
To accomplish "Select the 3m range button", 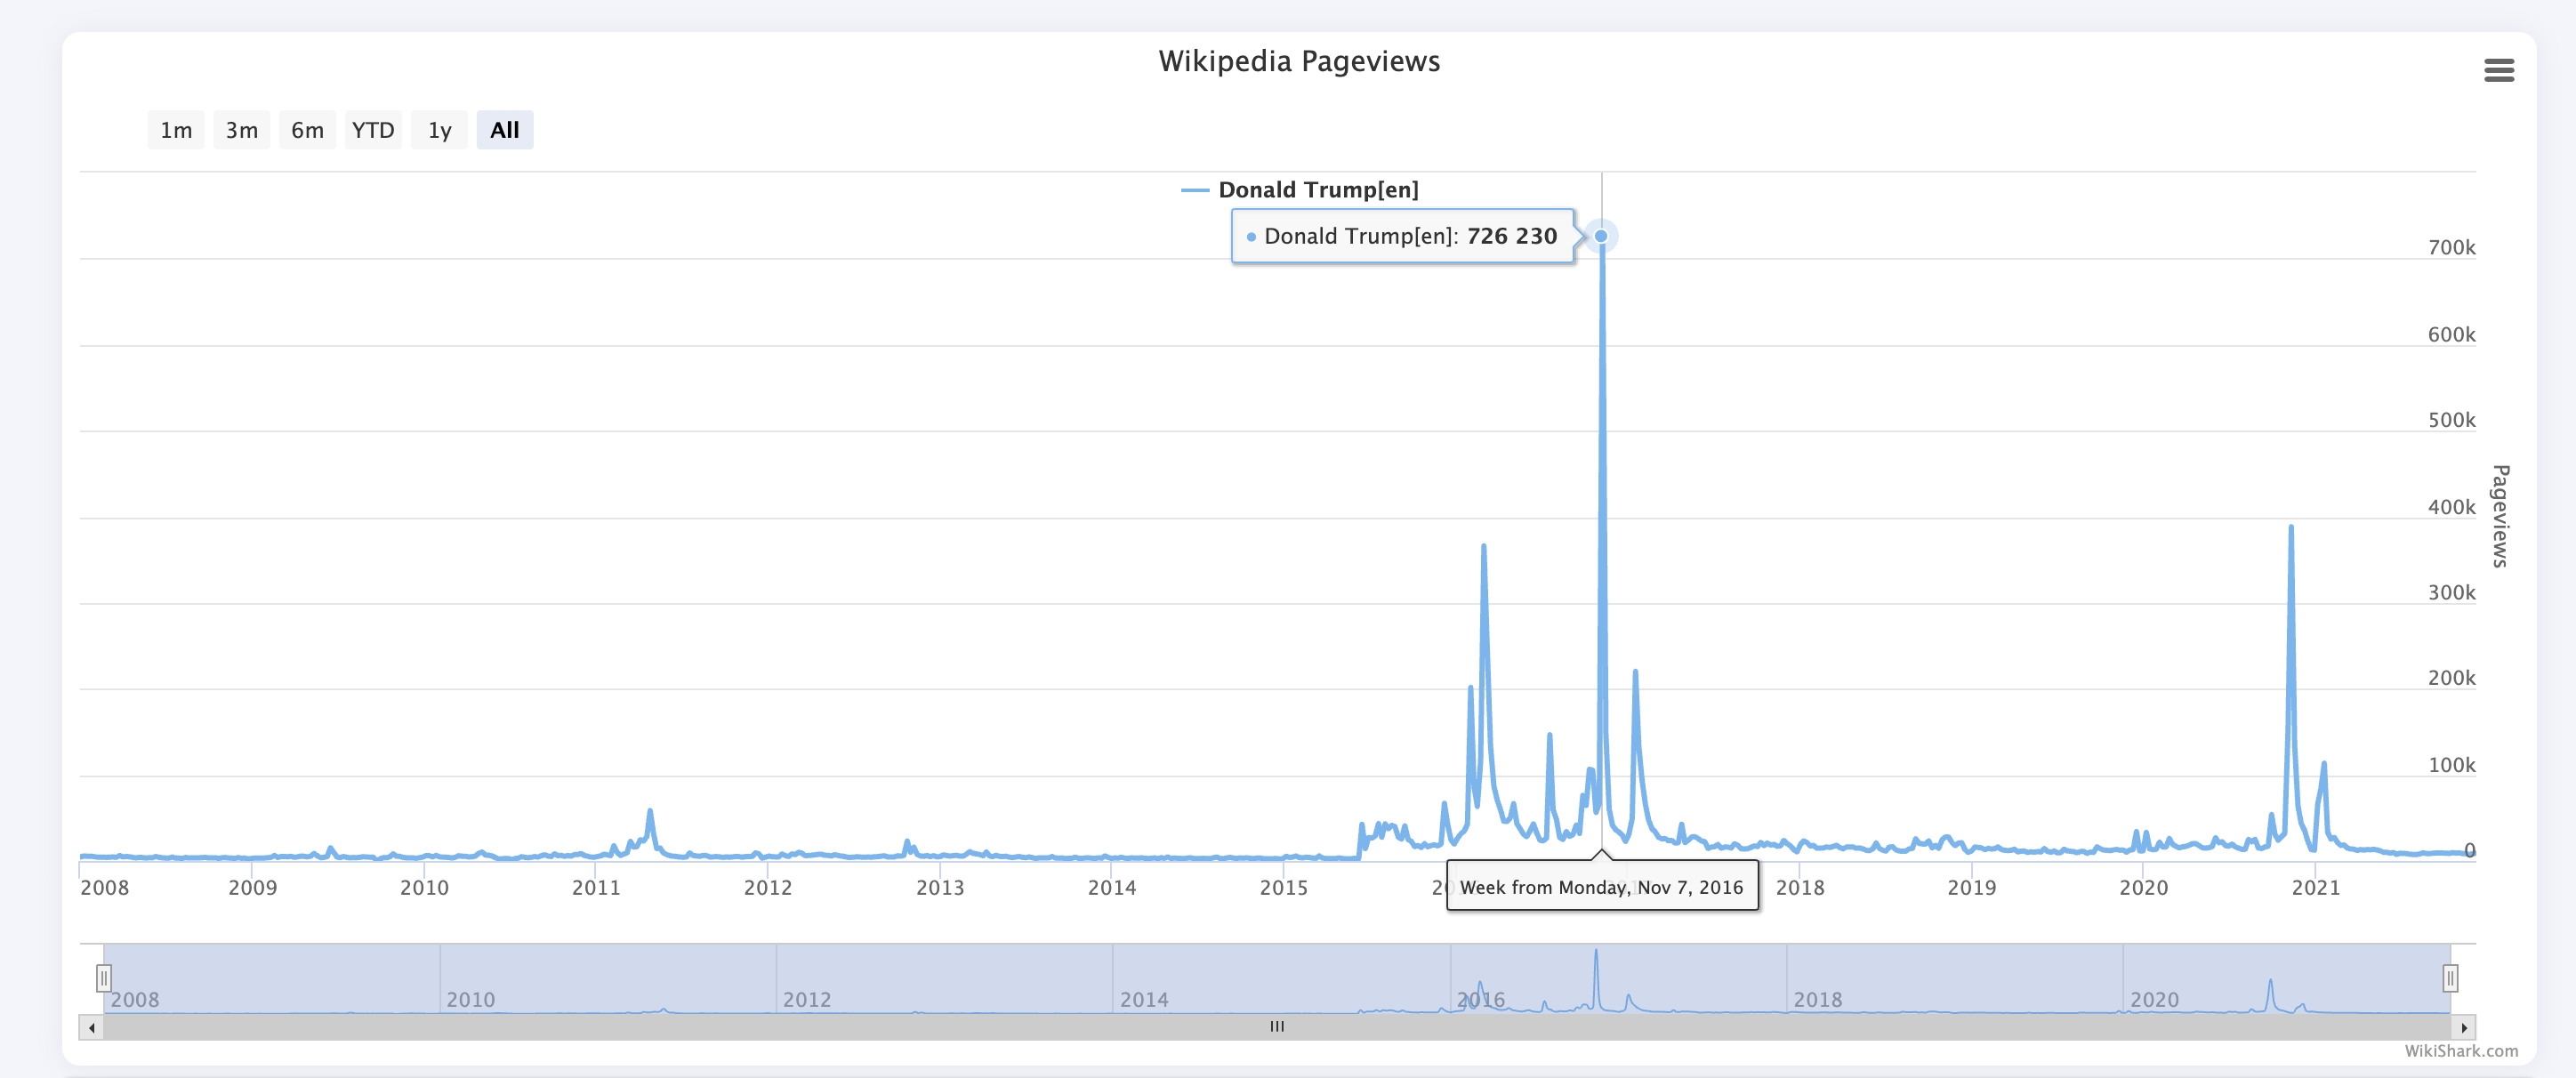I will 242,130.
